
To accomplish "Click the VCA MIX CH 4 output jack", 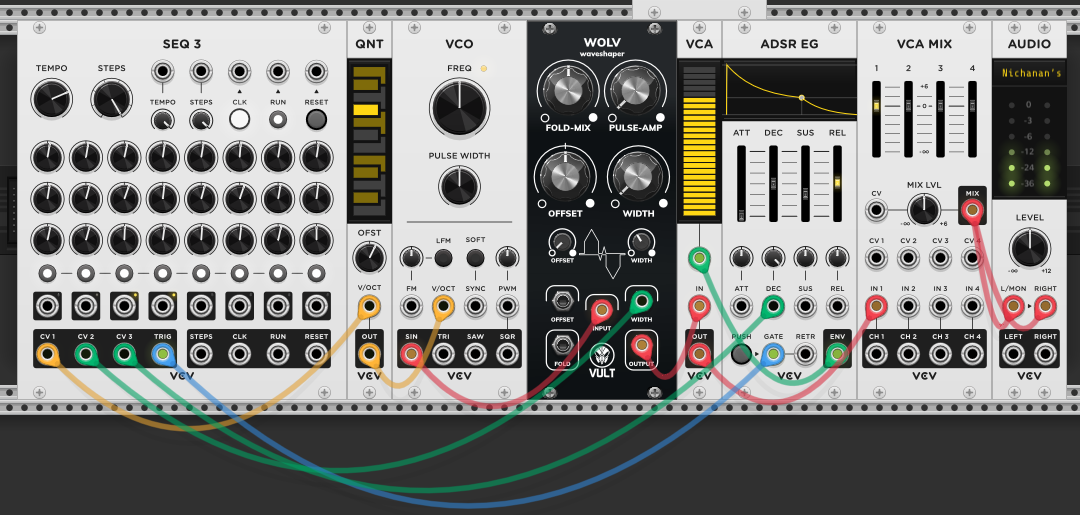I will (973, 355).
